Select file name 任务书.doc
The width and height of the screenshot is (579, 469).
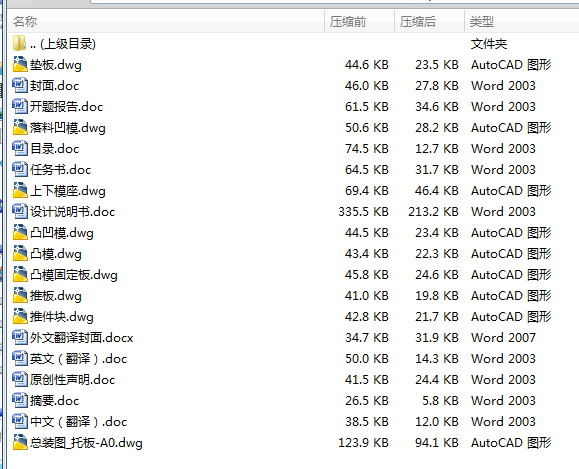tap(61, 170)
